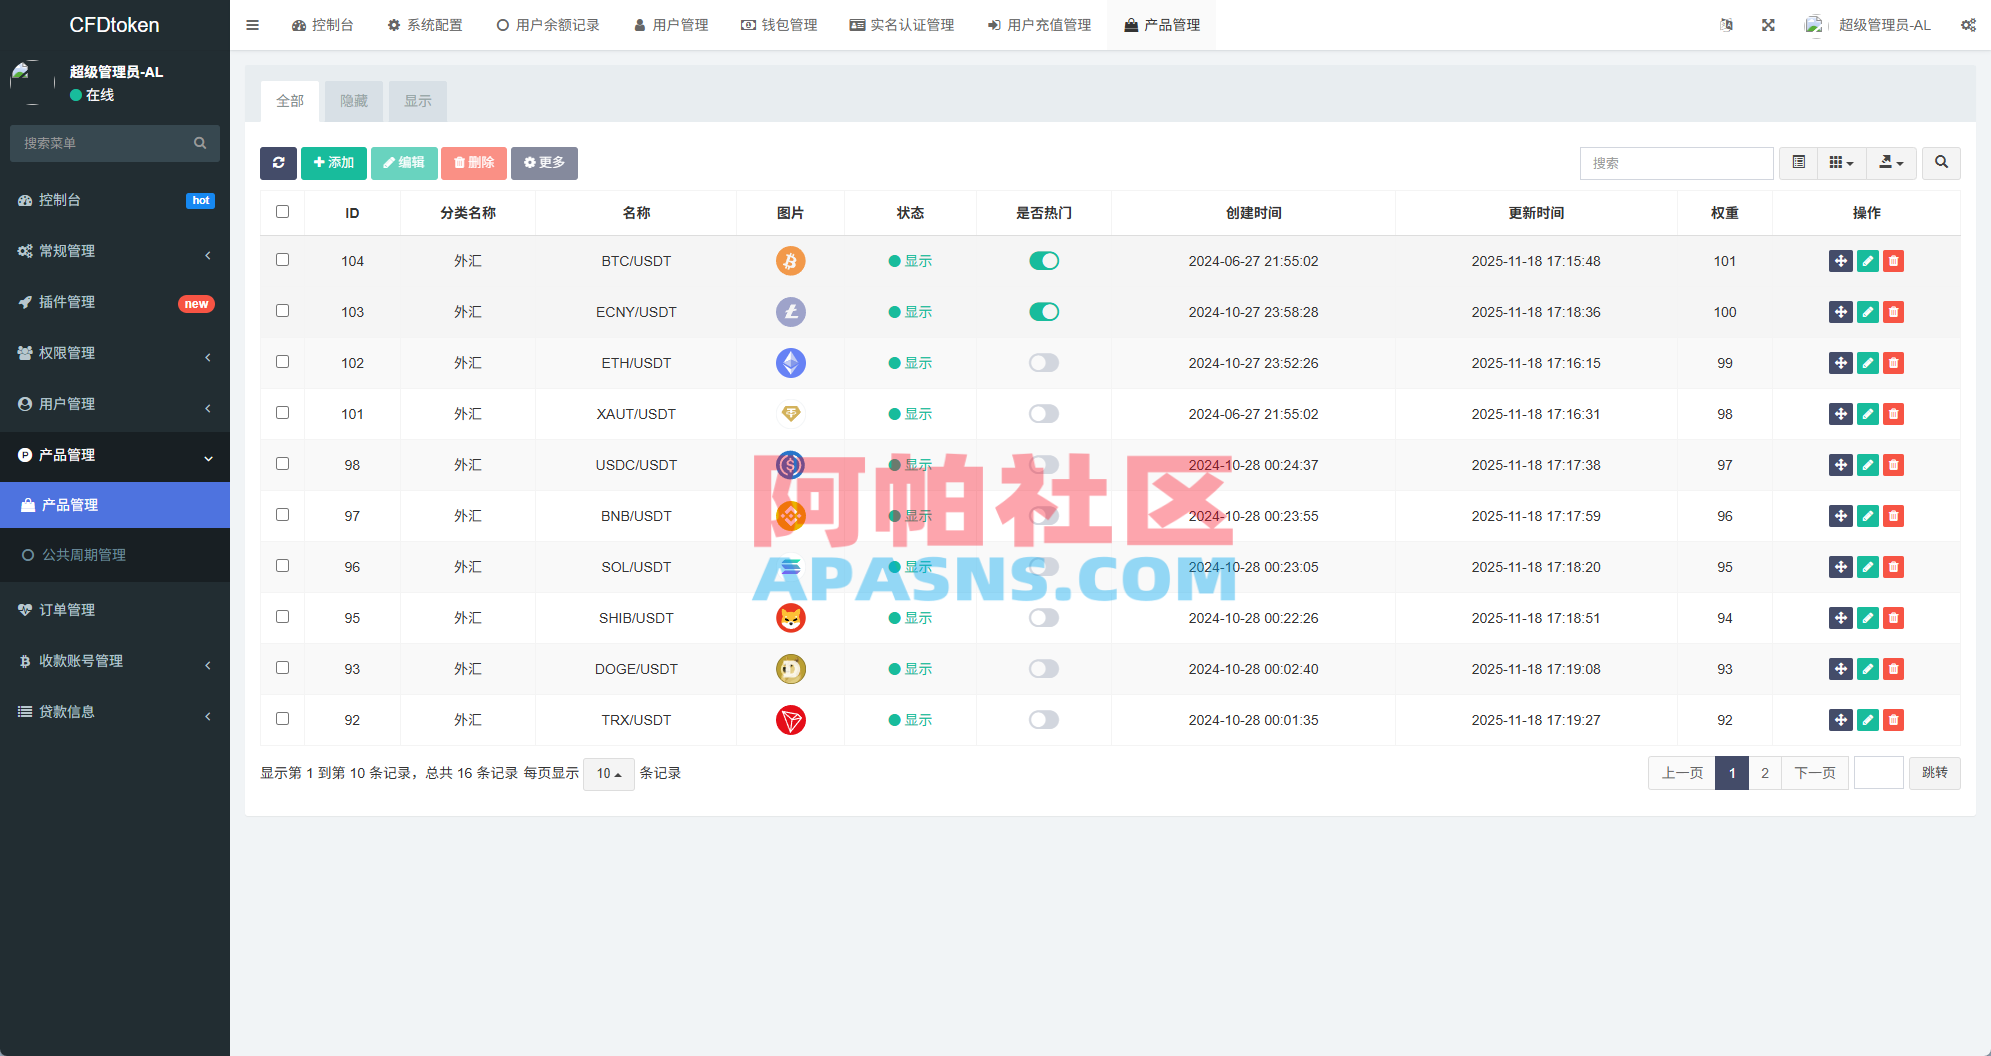Expand 权限管理 in the sidebar
Screen dimensions: 1991x1056
click(x=115, y=353)
